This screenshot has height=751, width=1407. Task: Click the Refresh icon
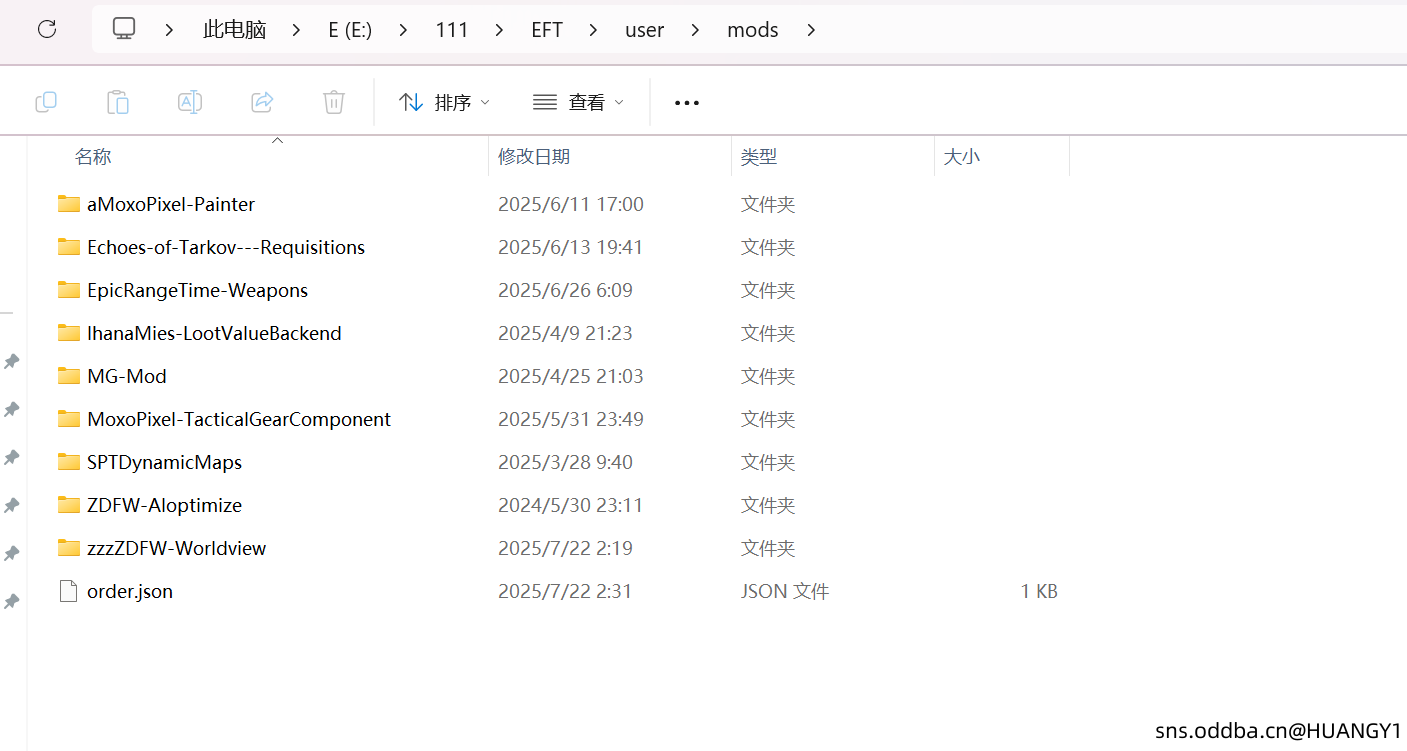[47, 29]
